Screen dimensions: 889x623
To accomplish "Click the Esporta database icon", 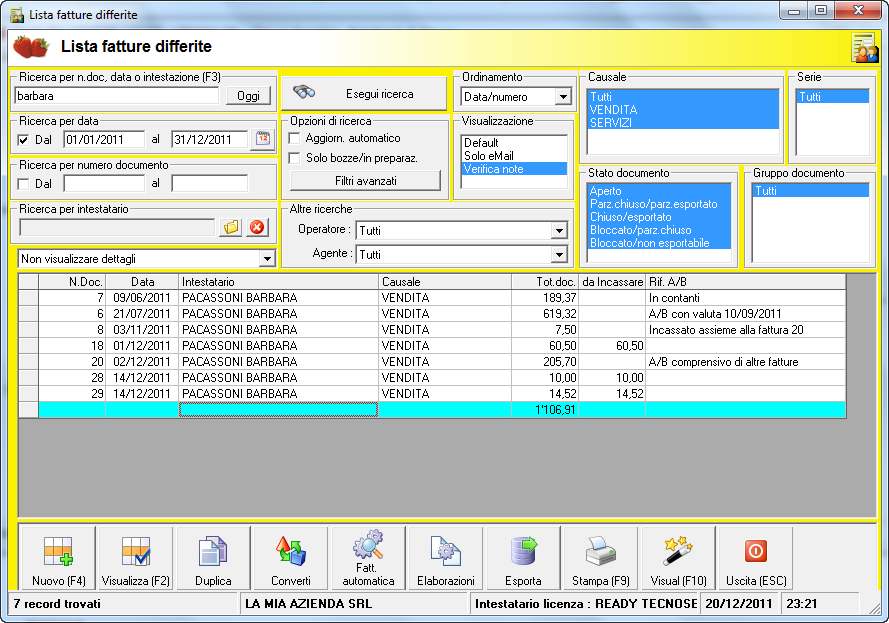I will pyautogui.click(x=523, y=552).
